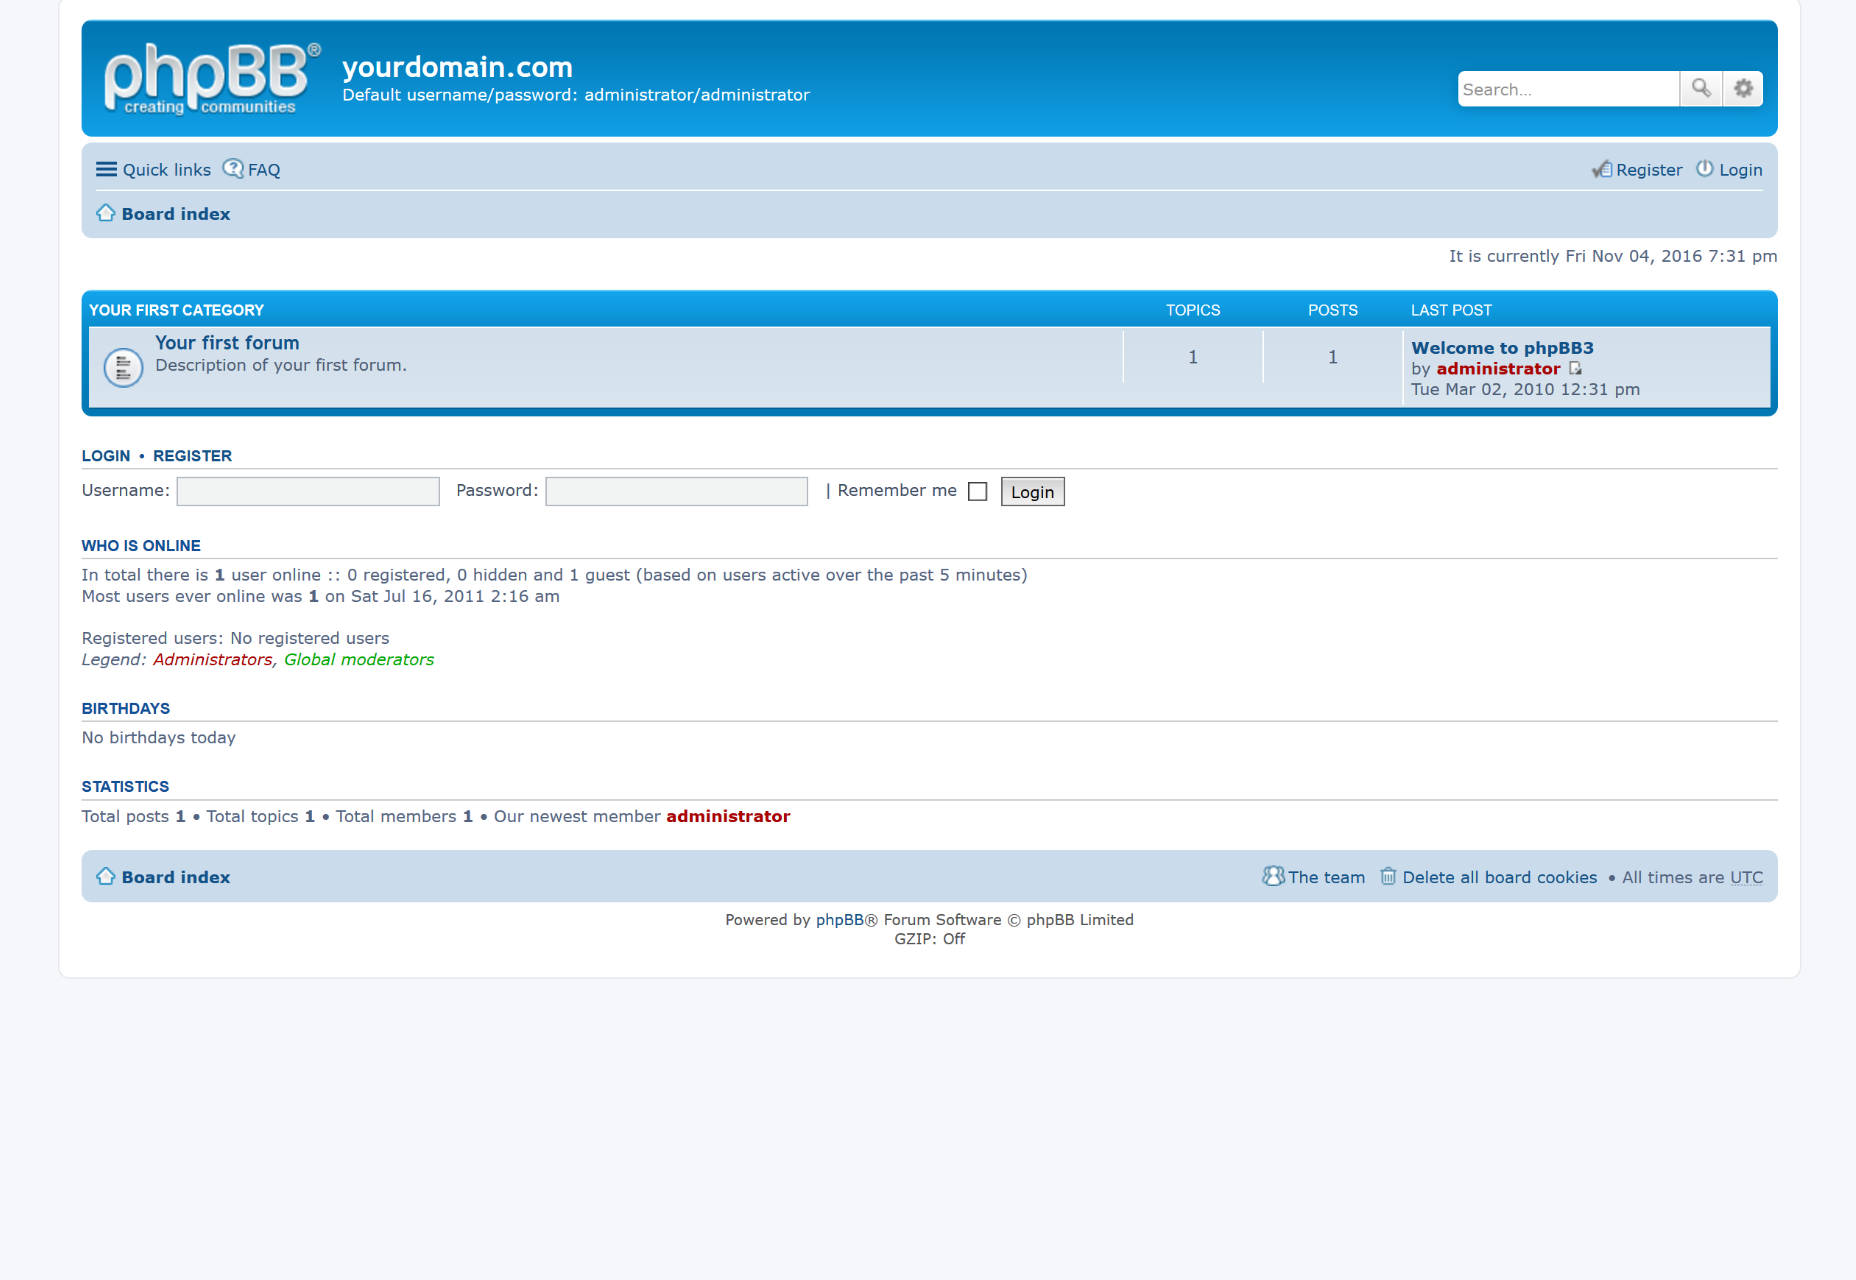Click the POSTS column header
Viewport: 1856px width, 1280px height.
point(1333,310)
